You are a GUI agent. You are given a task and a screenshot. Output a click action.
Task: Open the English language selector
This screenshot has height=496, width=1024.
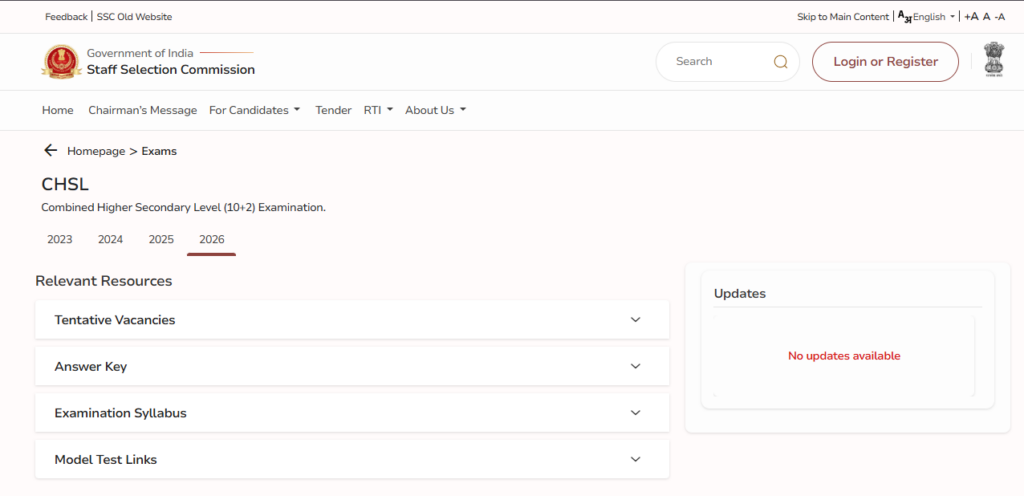coord(927,17)
